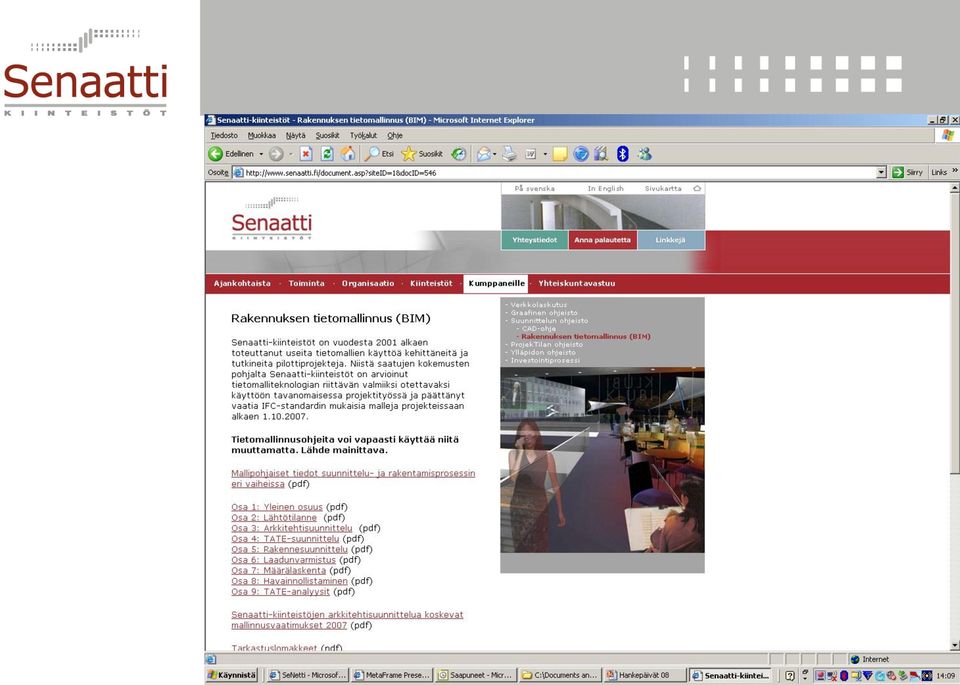960x685 pixels.
Task: Click the Internet zone globe in status bar
Action: (x=855, y=659)
